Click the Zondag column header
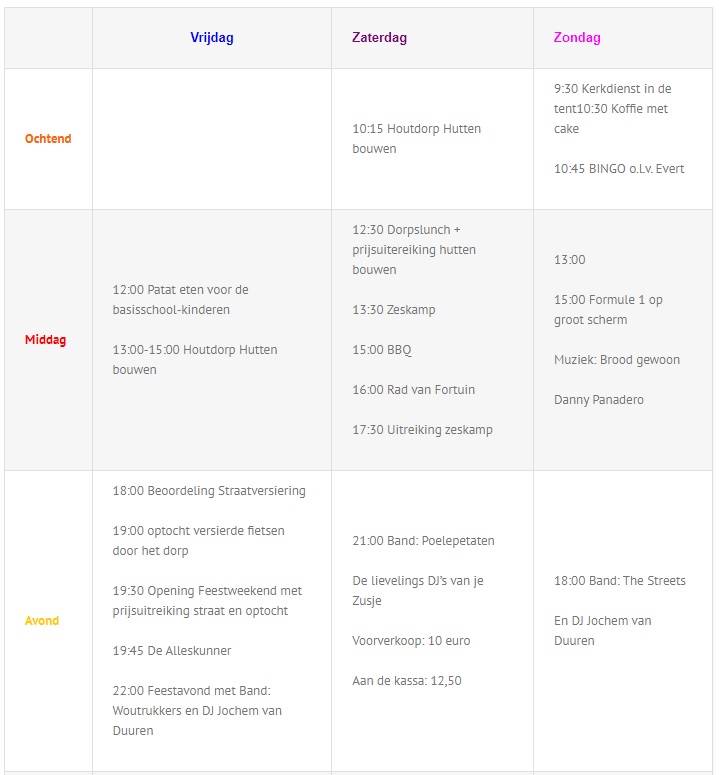 (x=577, y=38)
